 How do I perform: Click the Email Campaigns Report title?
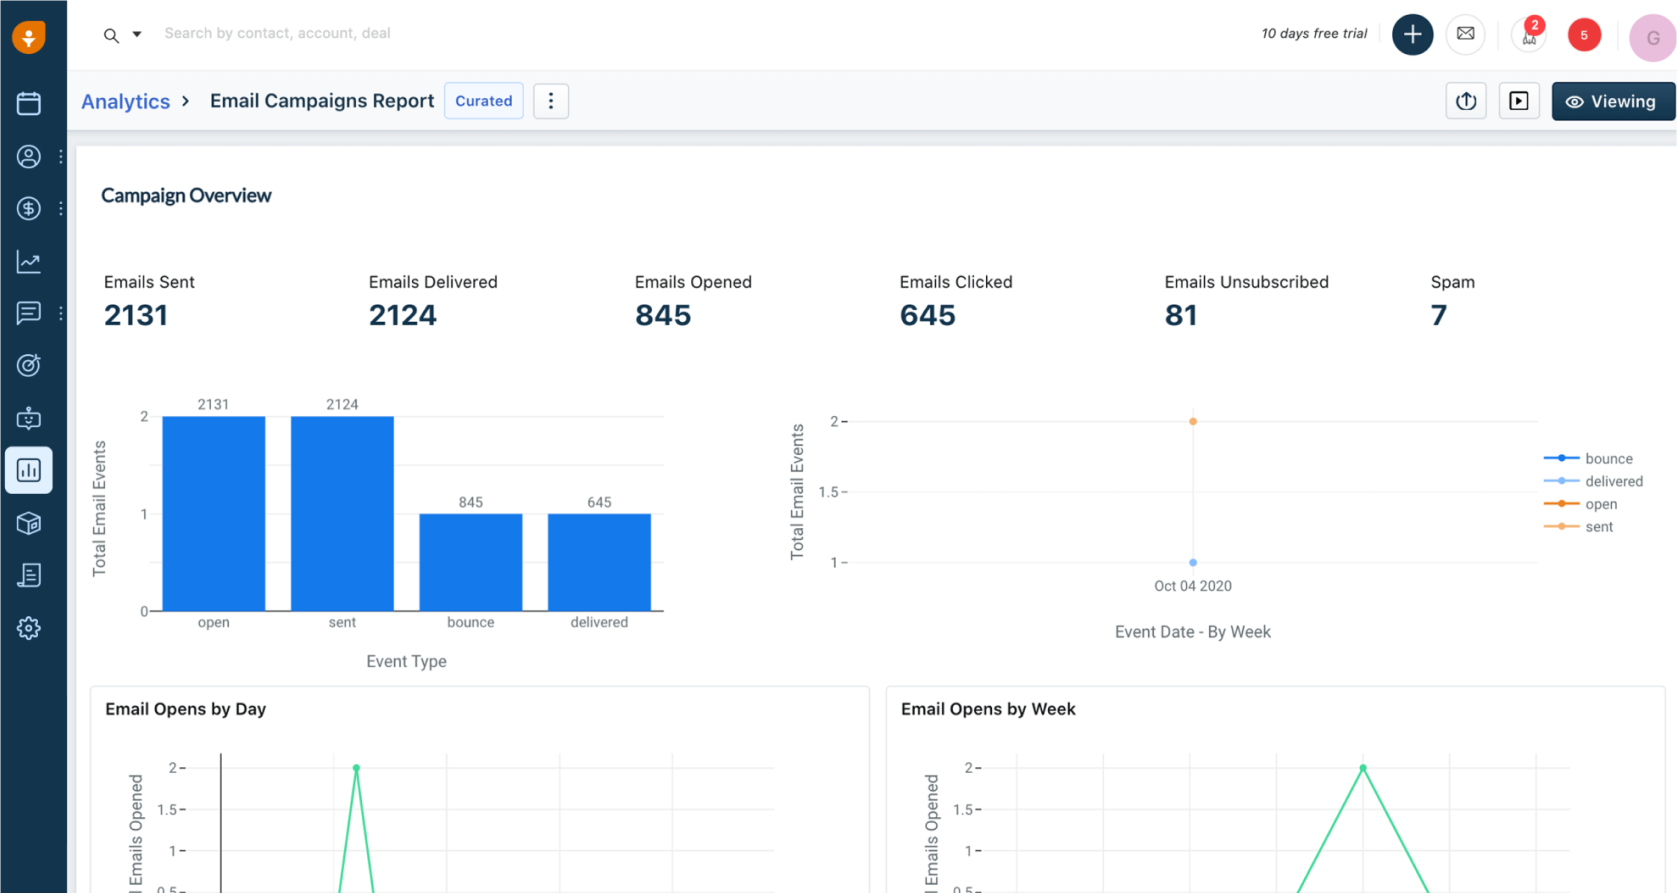click(322, 101)
